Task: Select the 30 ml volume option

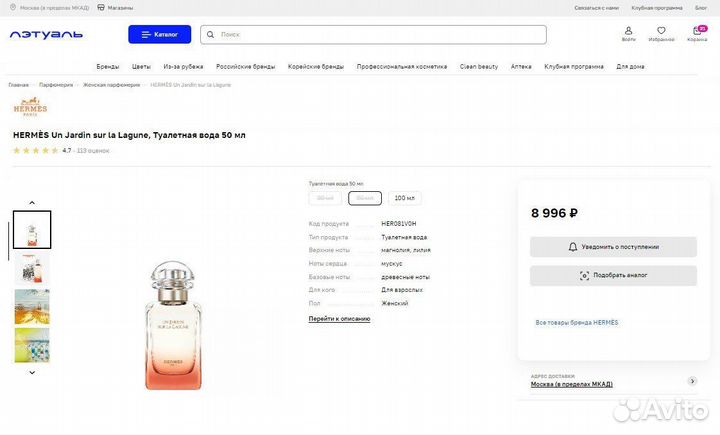Action: click(x=326, y=198)
